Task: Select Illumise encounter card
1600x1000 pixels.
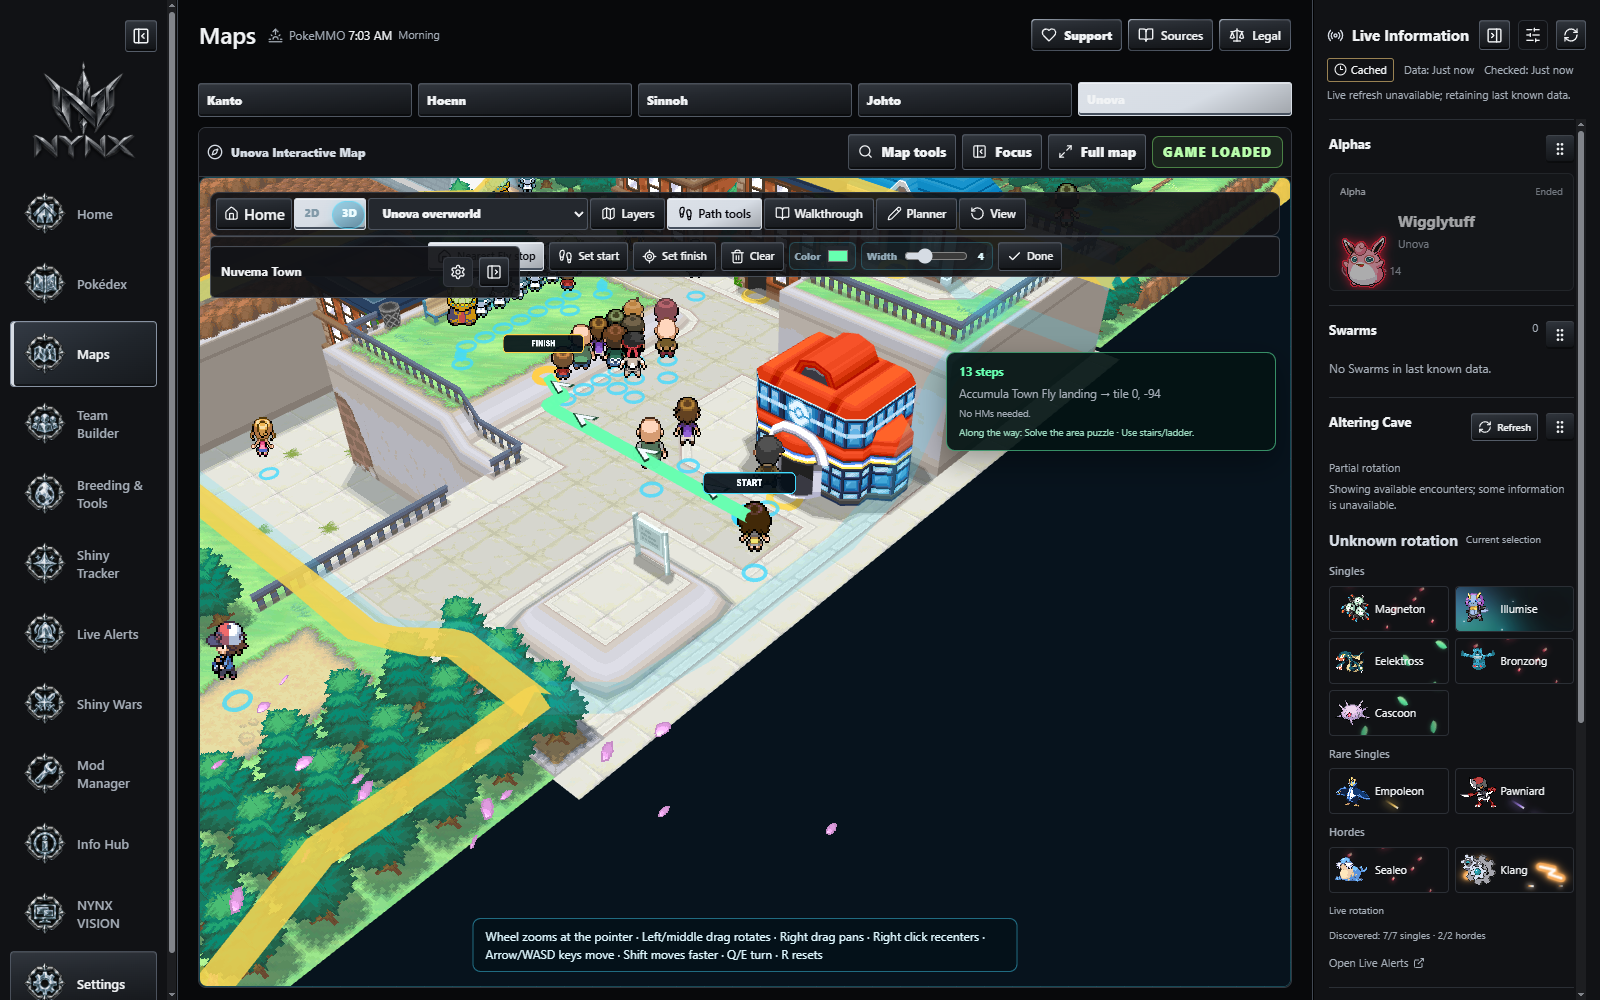Action: coord(1514,609)
